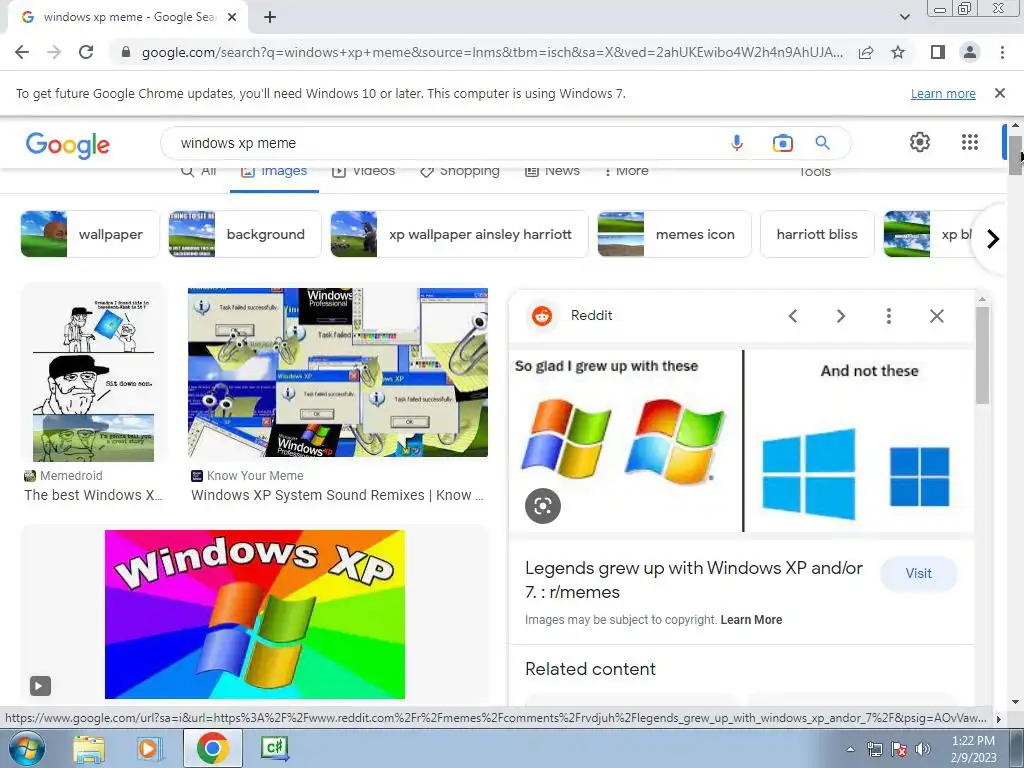
Task: Switch to the Shopping tab
Action: [x=460, y=172]
